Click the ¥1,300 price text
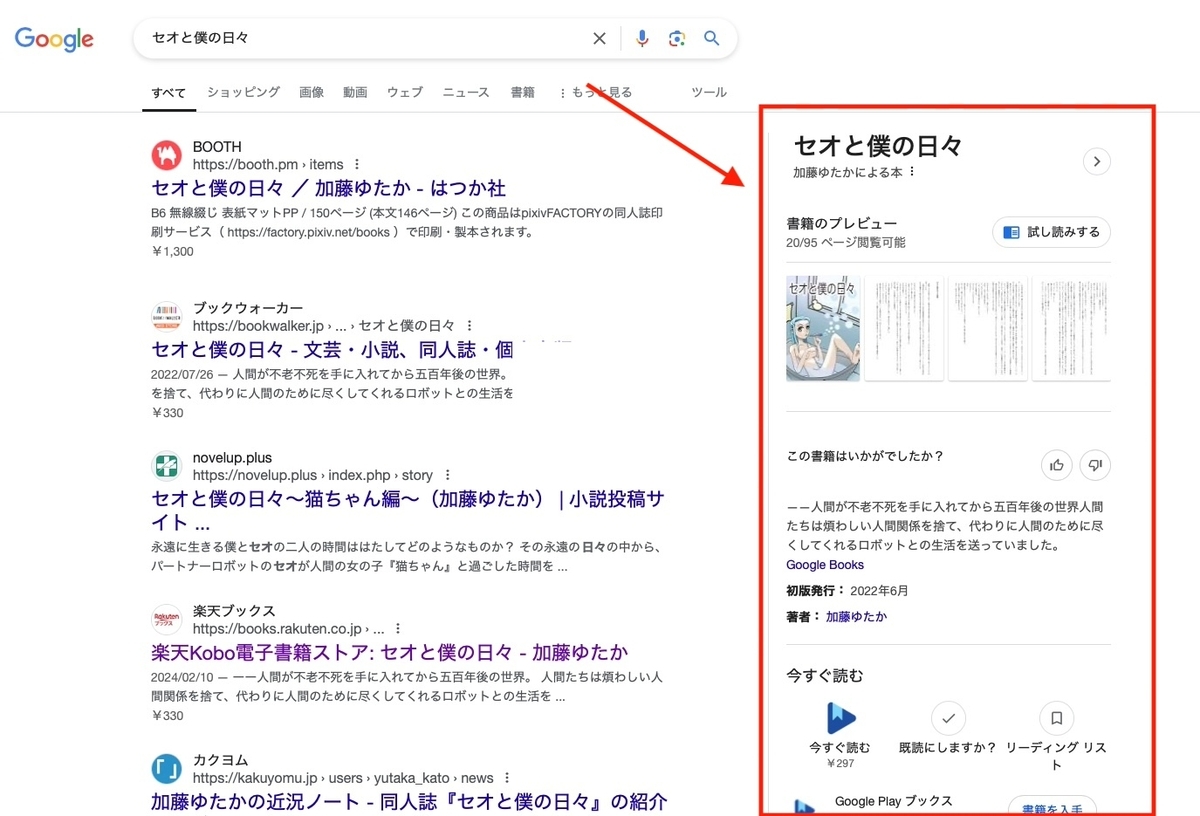 [172, 251]
